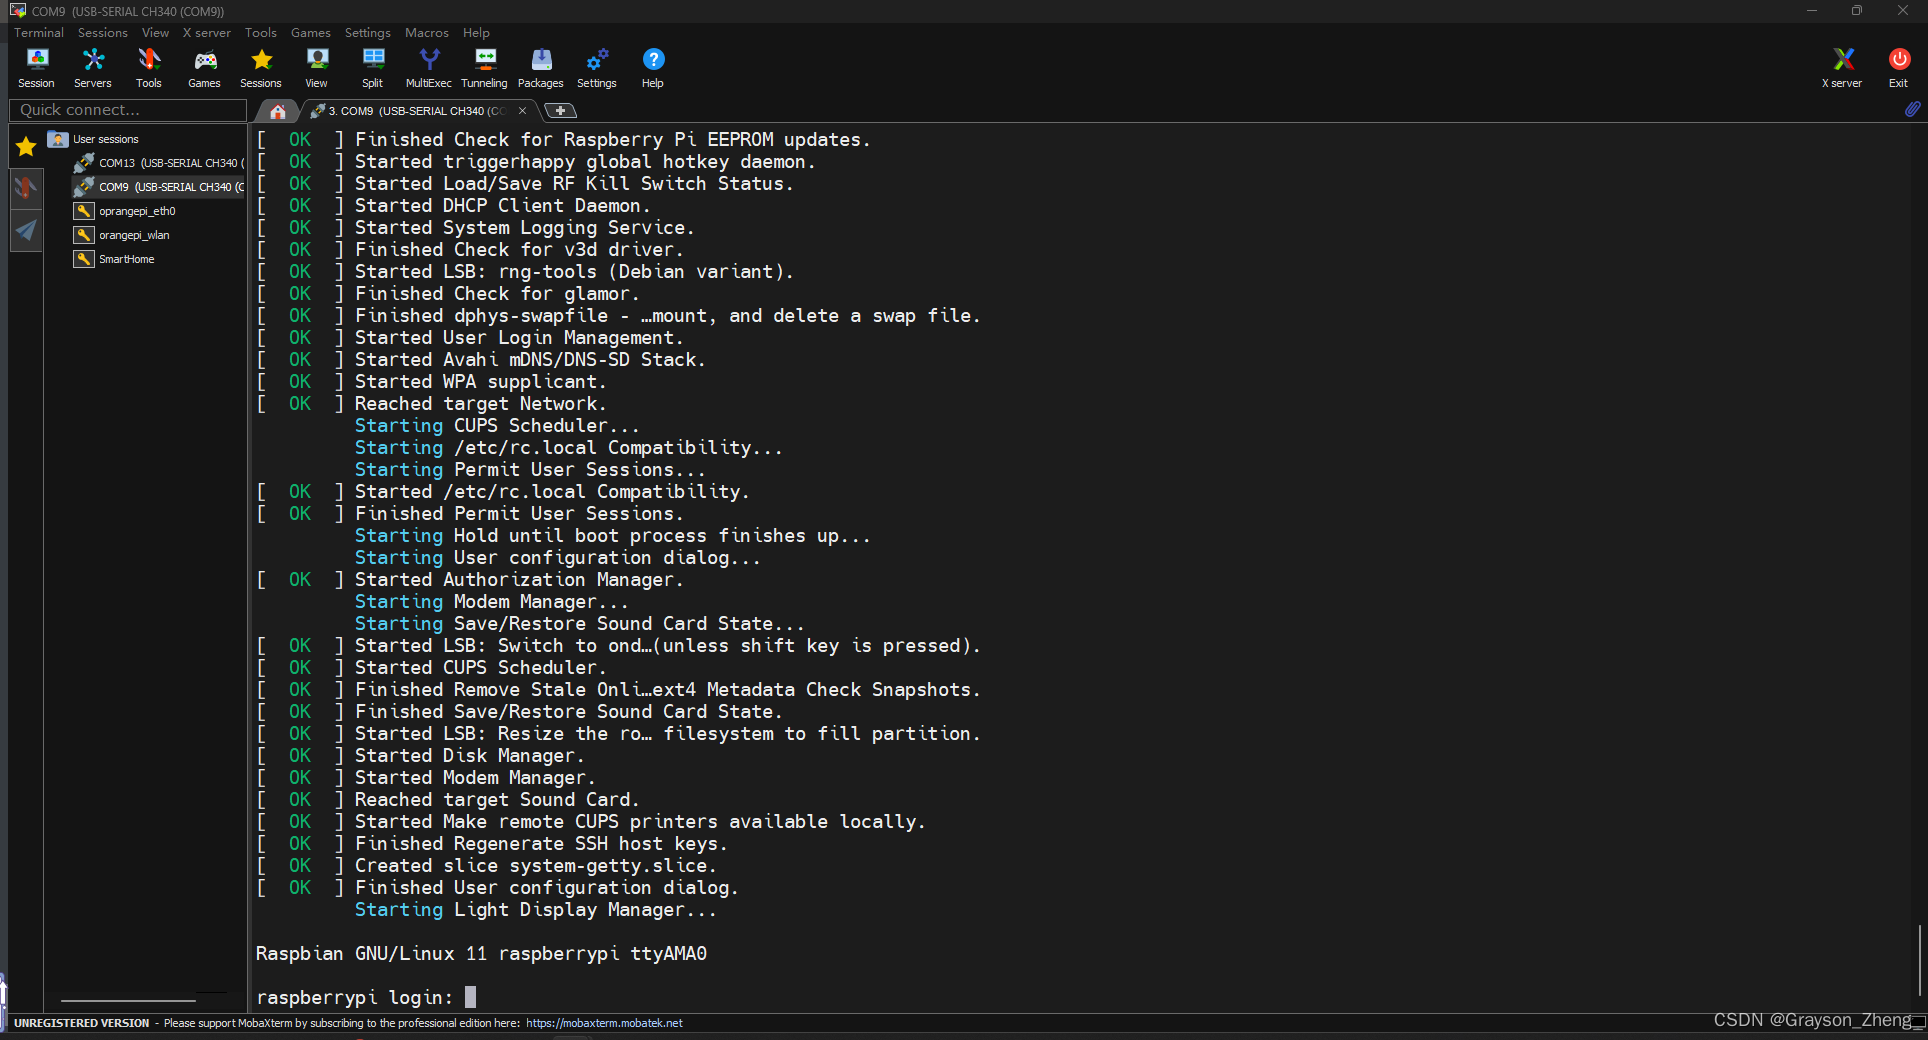Open the Packages toolbar icon
The image size is (1928, 1040).
[541, 68]
